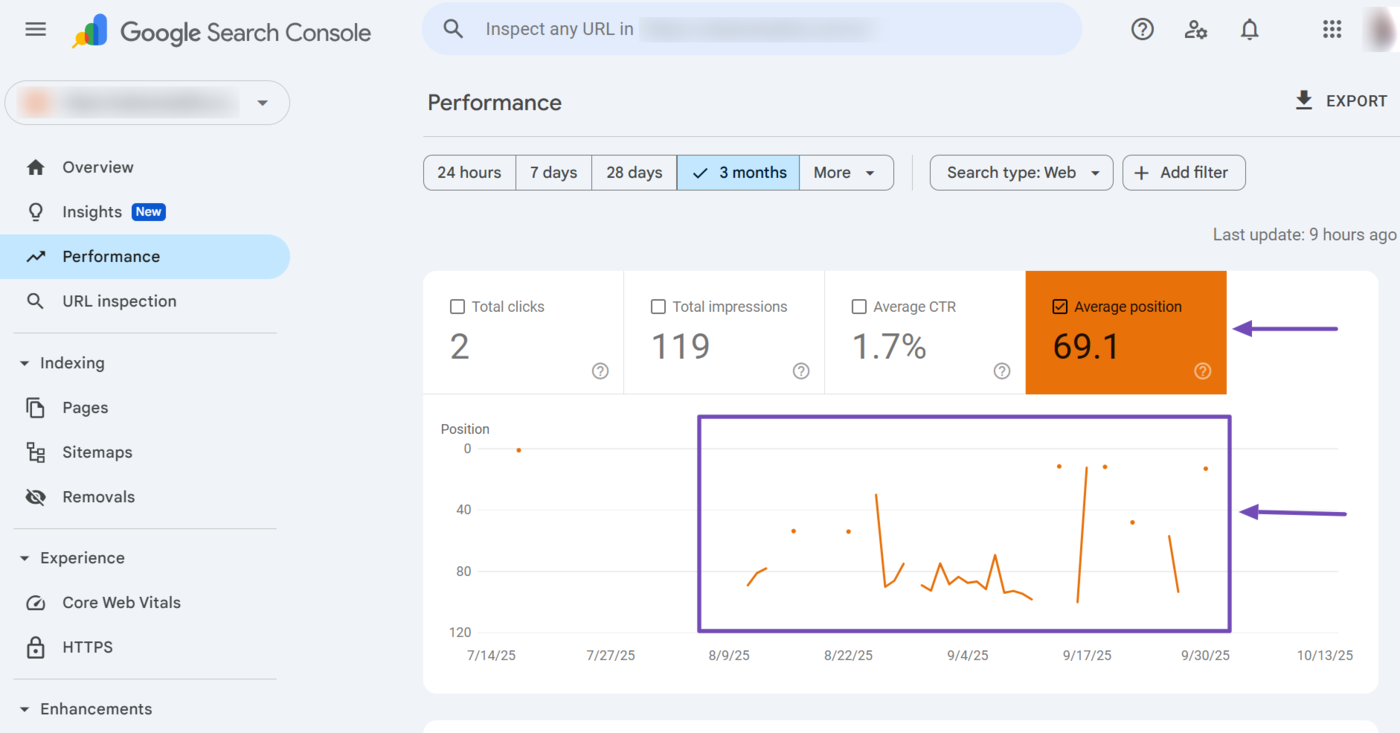This screenshot has width=1400, height=733.
Task: Open the Removals tool
Action: 100,496
